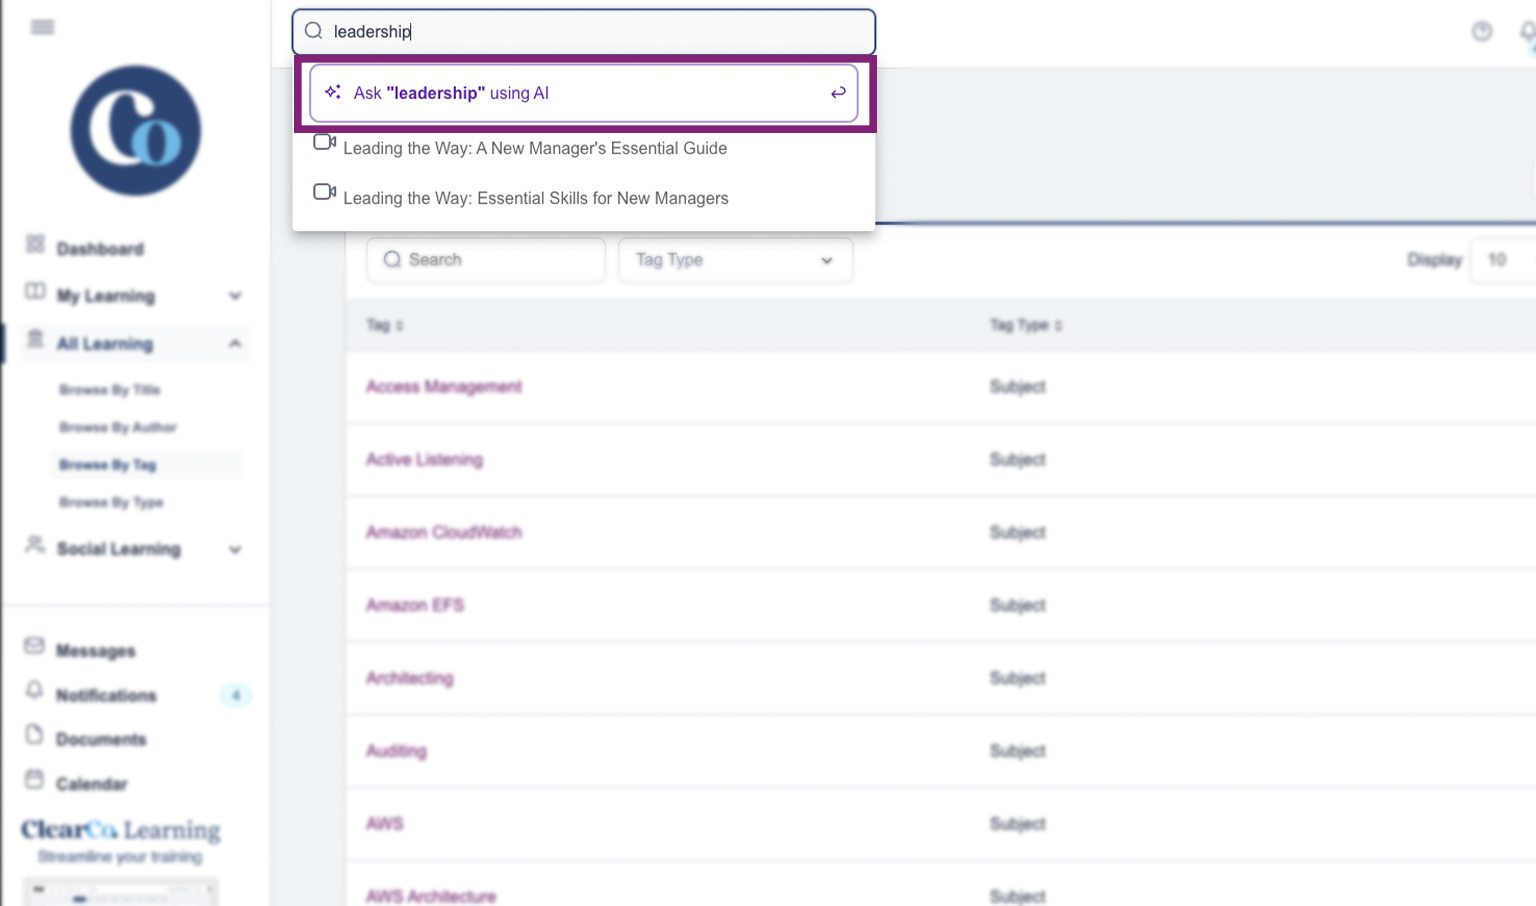Click video icon for New Manager's Essential Guide

tap(324, 142)
